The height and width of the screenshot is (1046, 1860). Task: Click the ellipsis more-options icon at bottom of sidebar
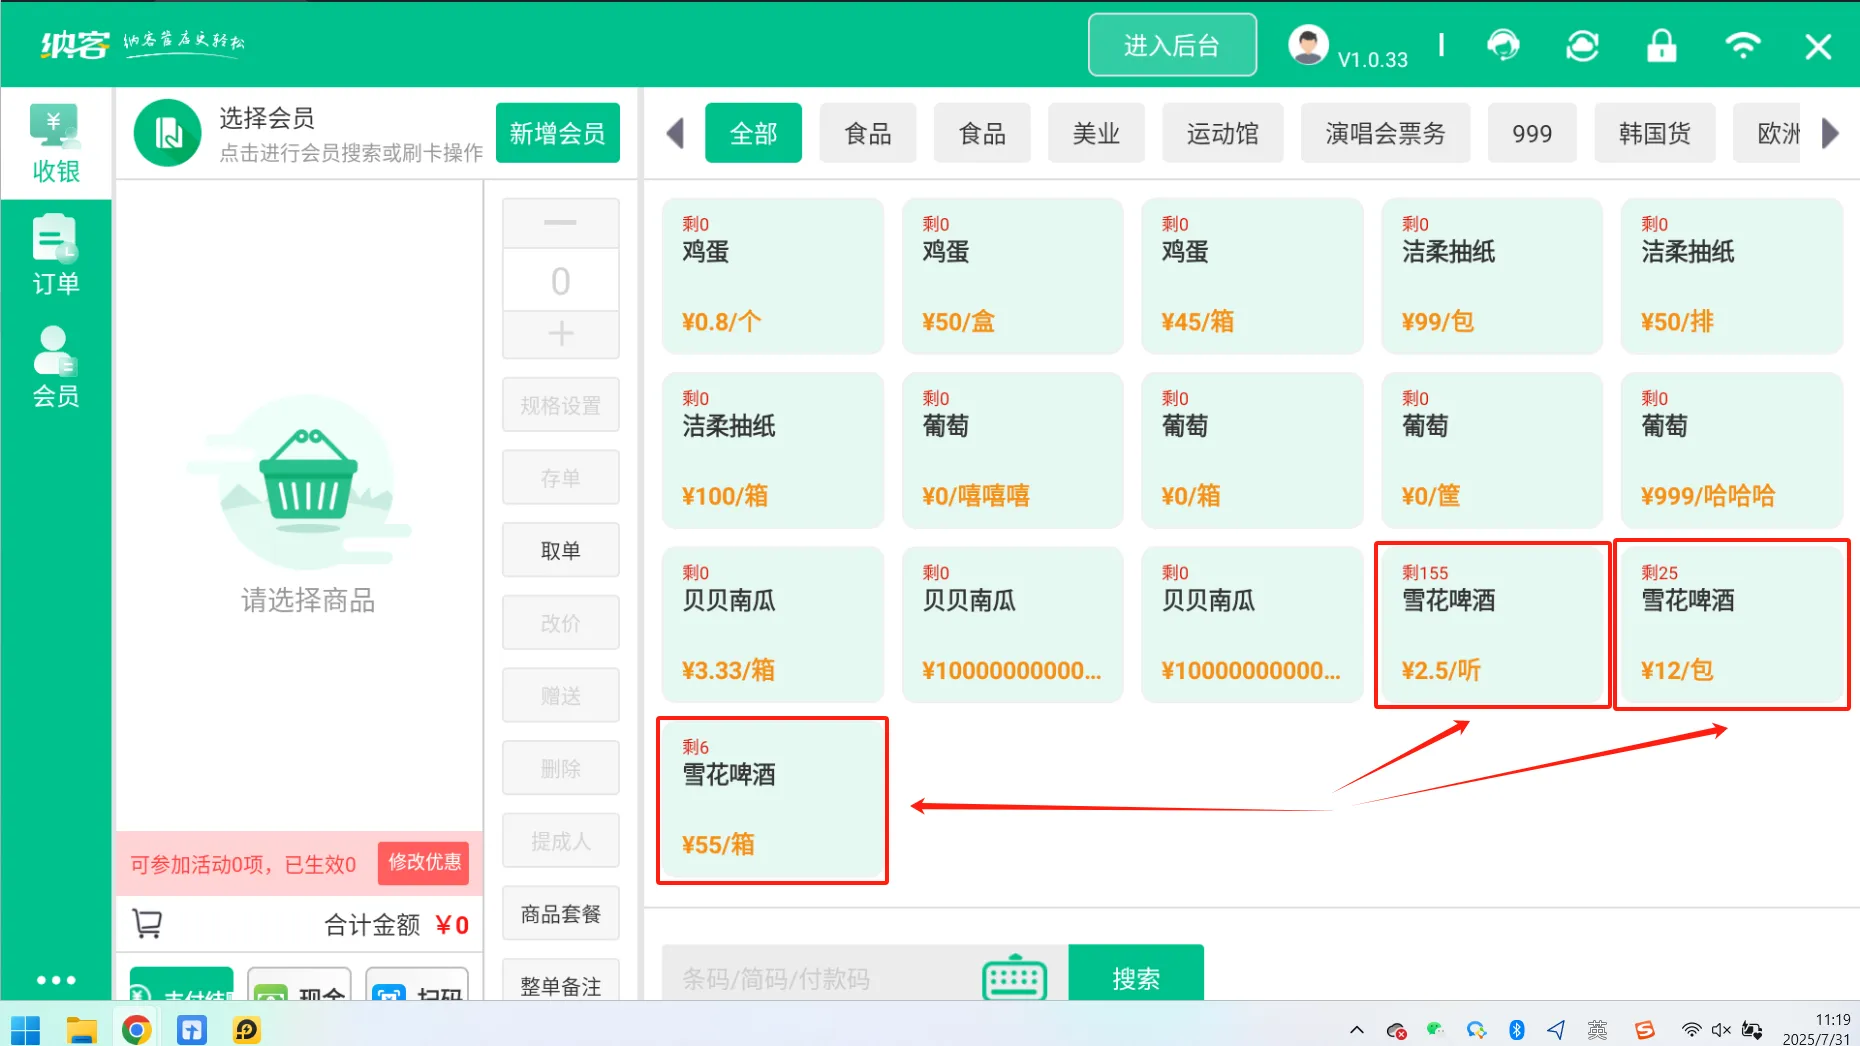(55, 978)
